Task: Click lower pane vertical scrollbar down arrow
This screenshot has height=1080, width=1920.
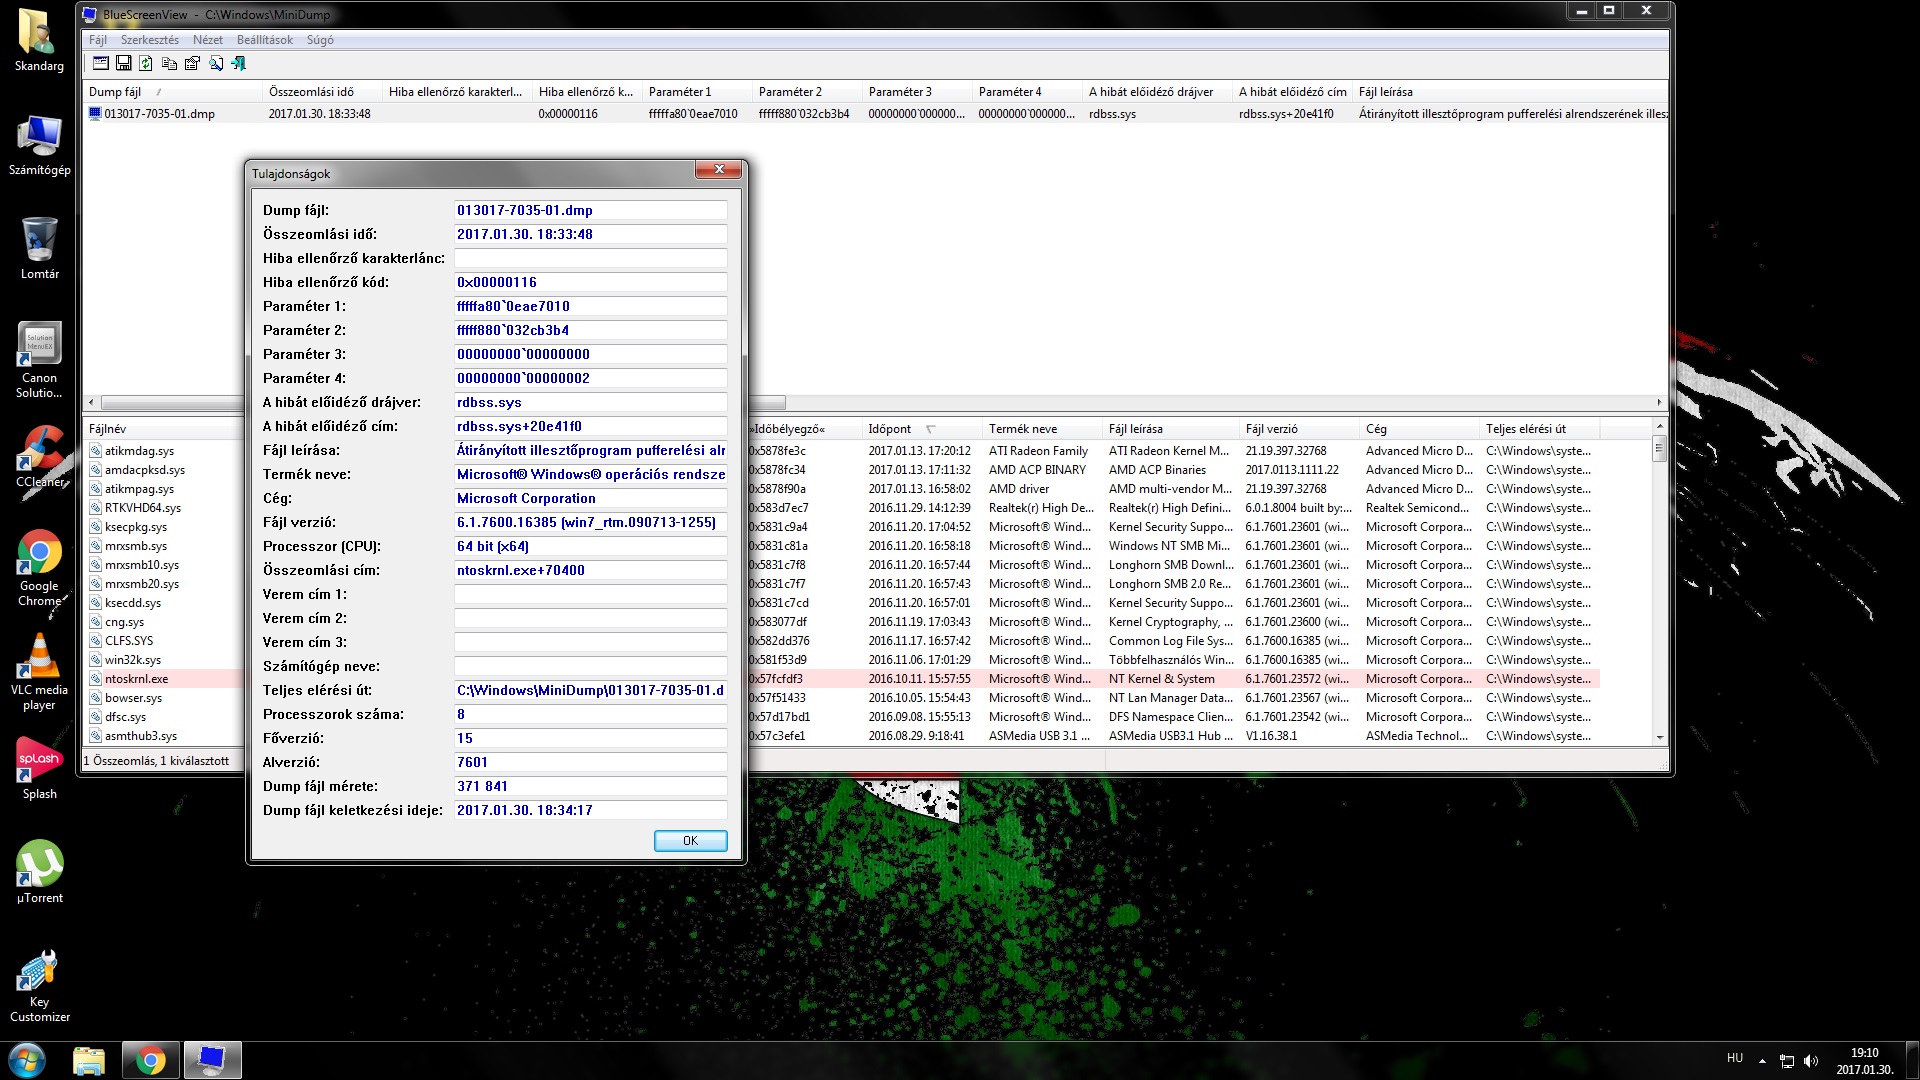Action: coord(1660,737)
